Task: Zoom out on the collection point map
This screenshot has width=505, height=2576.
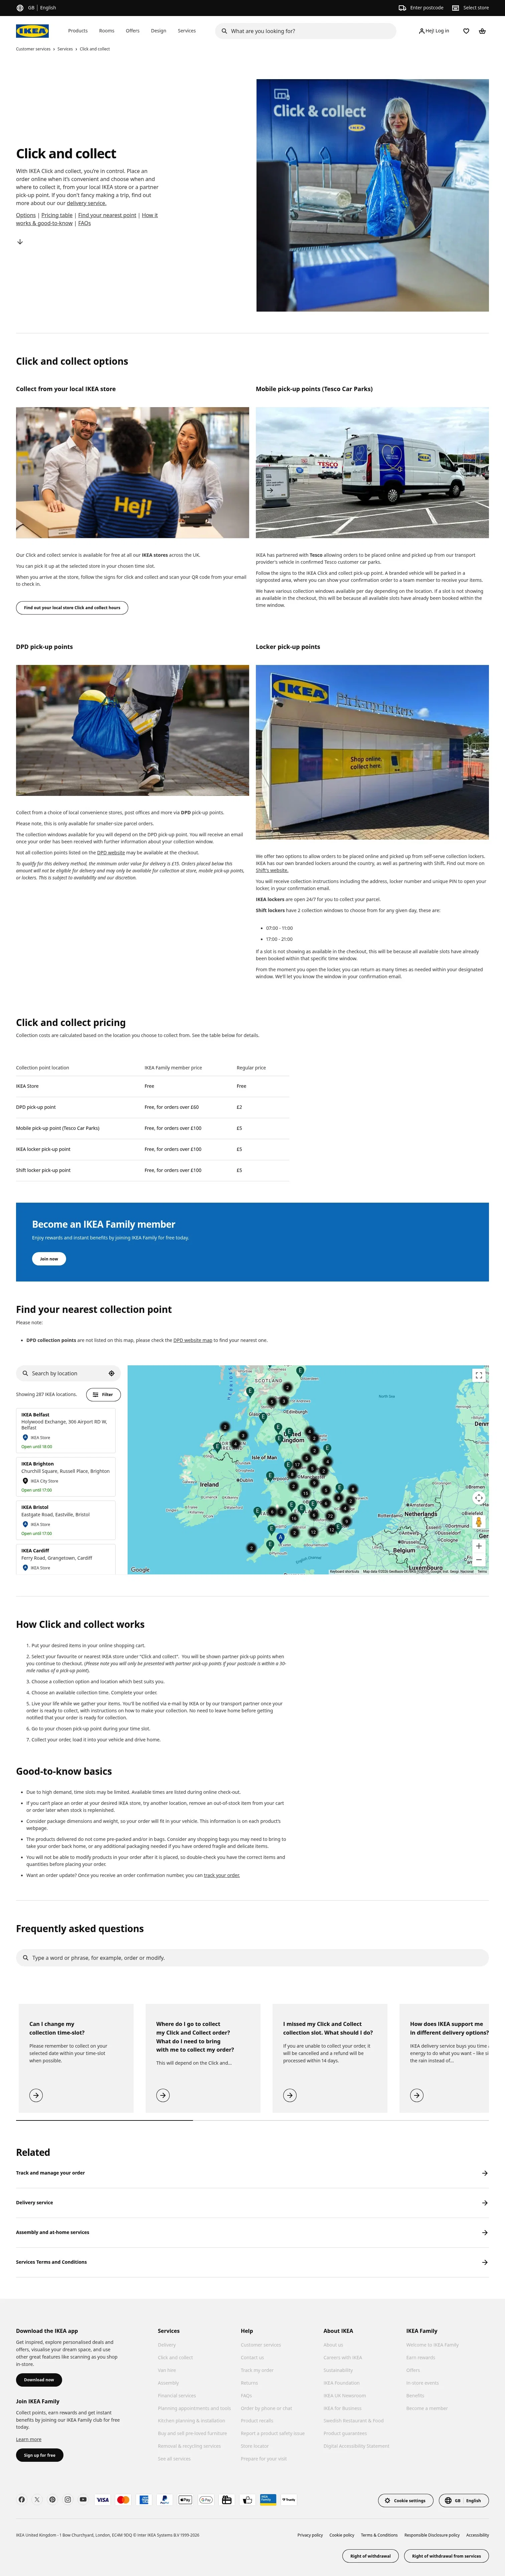Action: point(479,1560)
